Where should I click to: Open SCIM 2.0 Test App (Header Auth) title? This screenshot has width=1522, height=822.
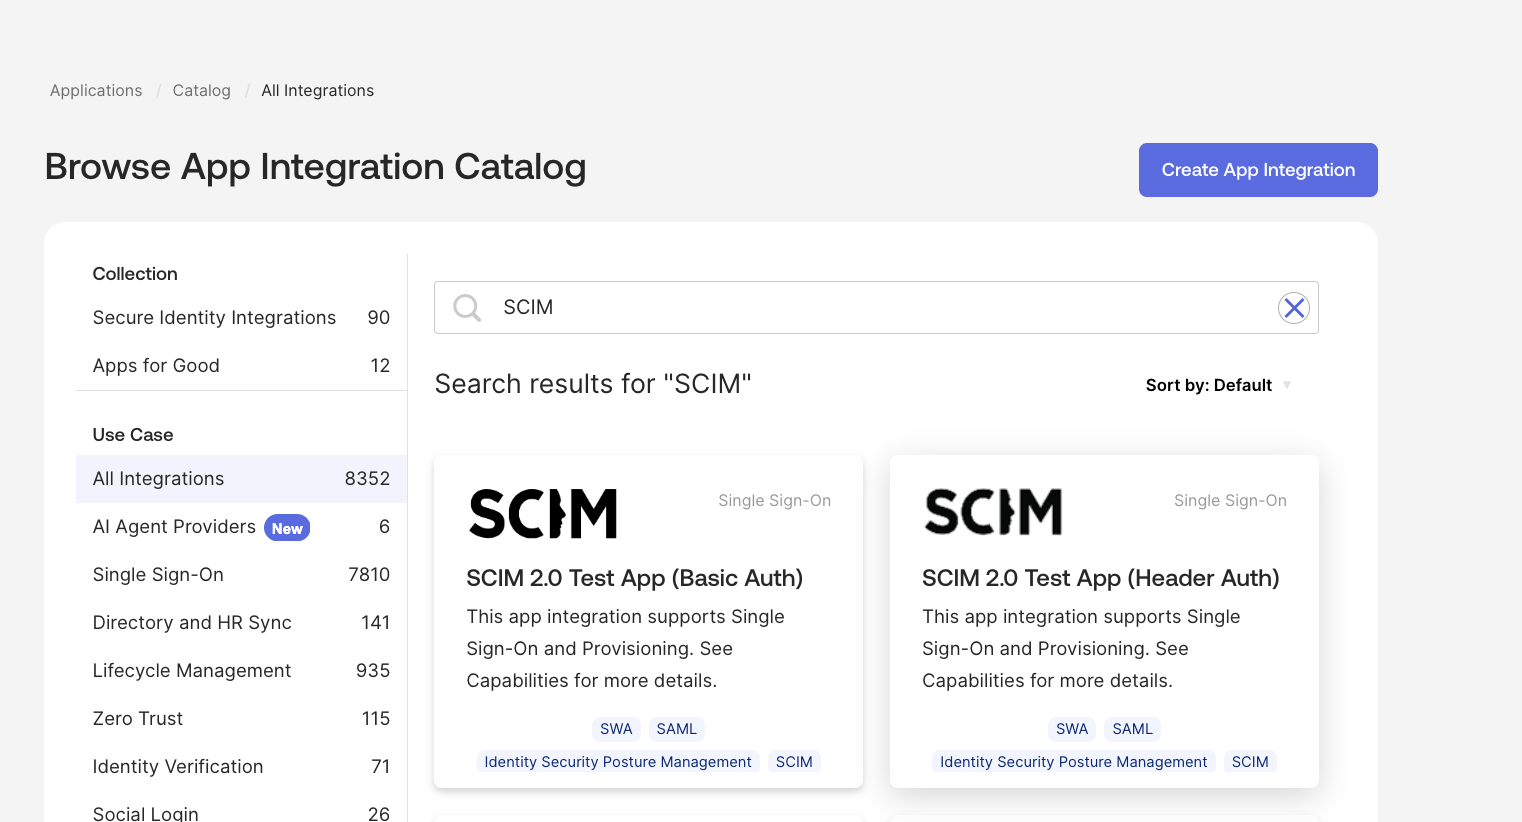click(x=1101, y=578)
